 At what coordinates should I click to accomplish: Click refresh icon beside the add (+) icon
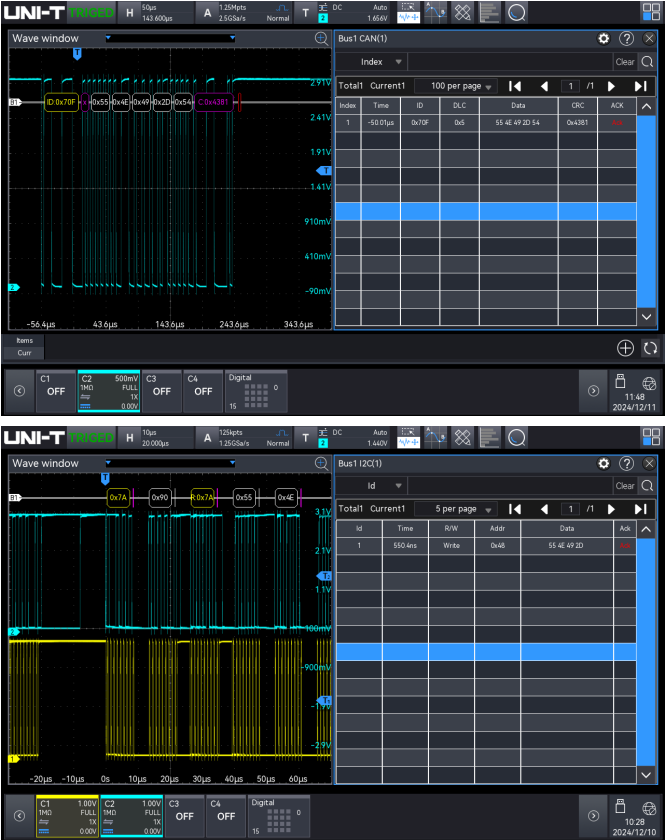coord(650,348)
